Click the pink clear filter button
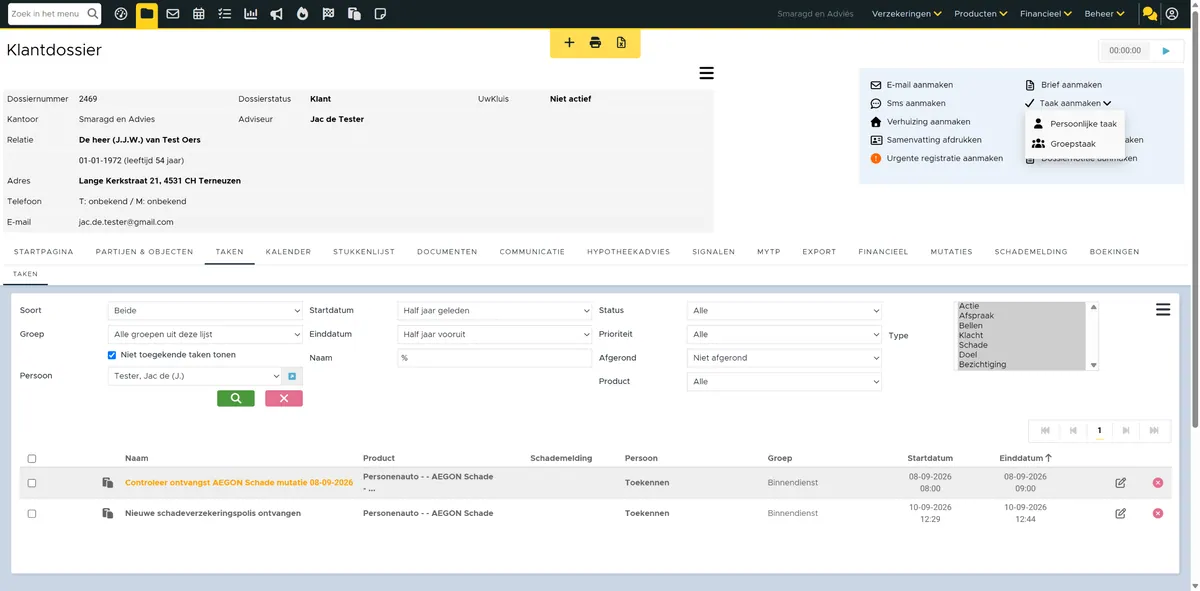This screenshot has width=1200, height=591. 284,398
